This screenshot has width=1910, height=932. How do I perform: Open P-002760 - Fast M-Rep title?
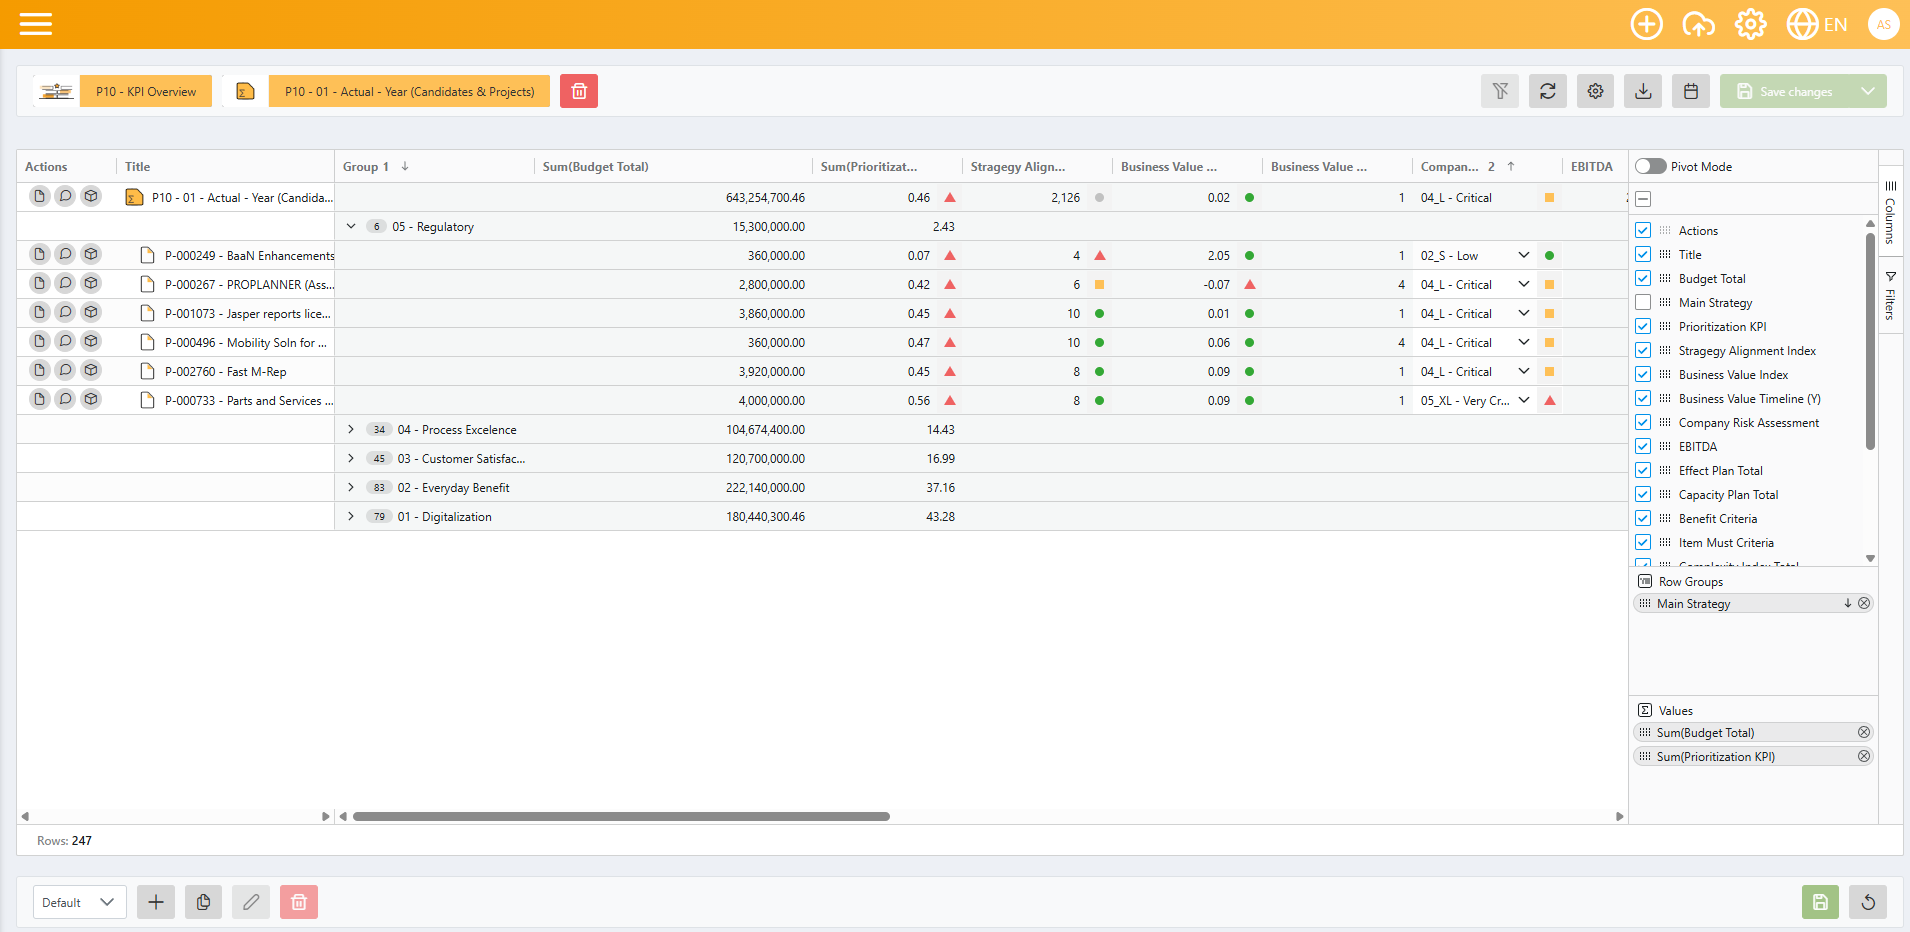225,371
